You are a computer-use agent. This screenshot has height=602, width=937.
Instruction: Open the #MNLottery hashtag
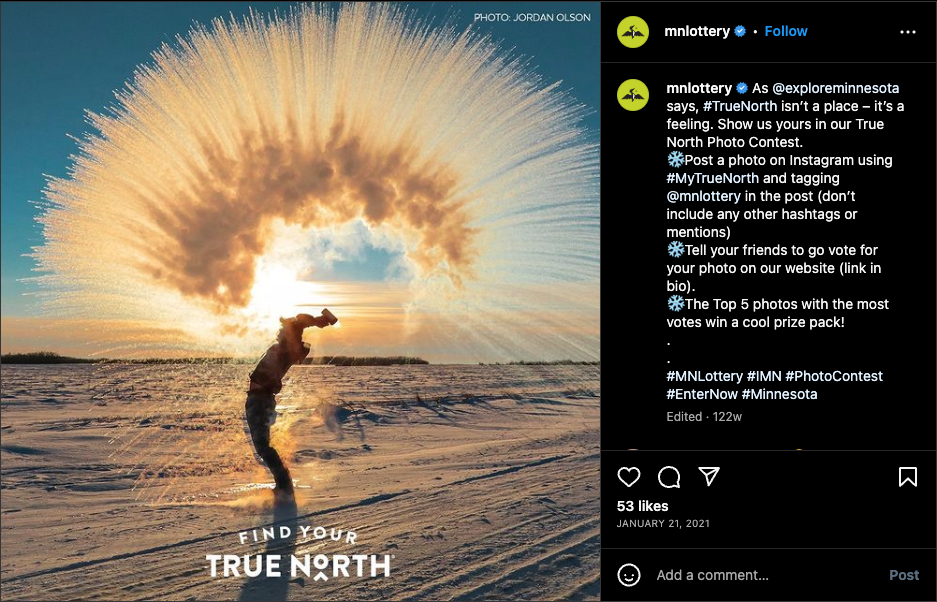(x=705, y=376)
